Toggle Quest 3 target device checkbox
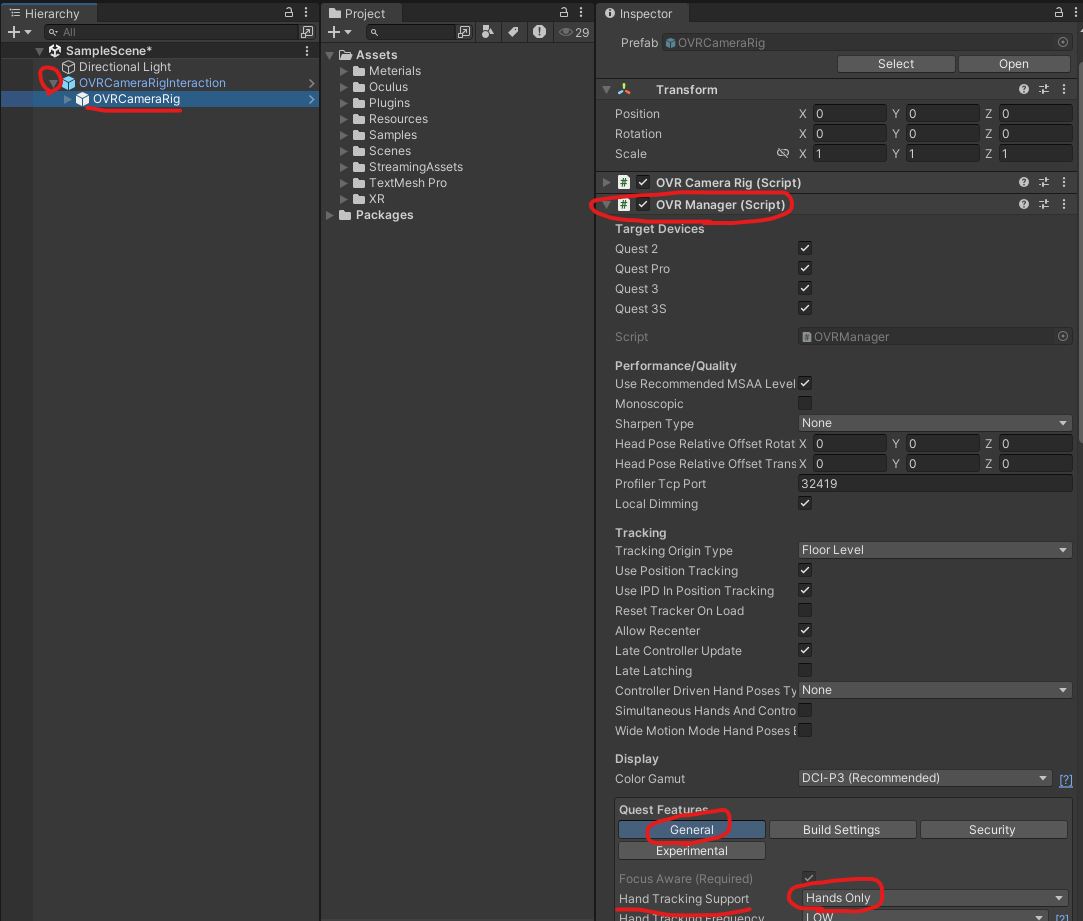The image size is (1083, 921). 805,288
